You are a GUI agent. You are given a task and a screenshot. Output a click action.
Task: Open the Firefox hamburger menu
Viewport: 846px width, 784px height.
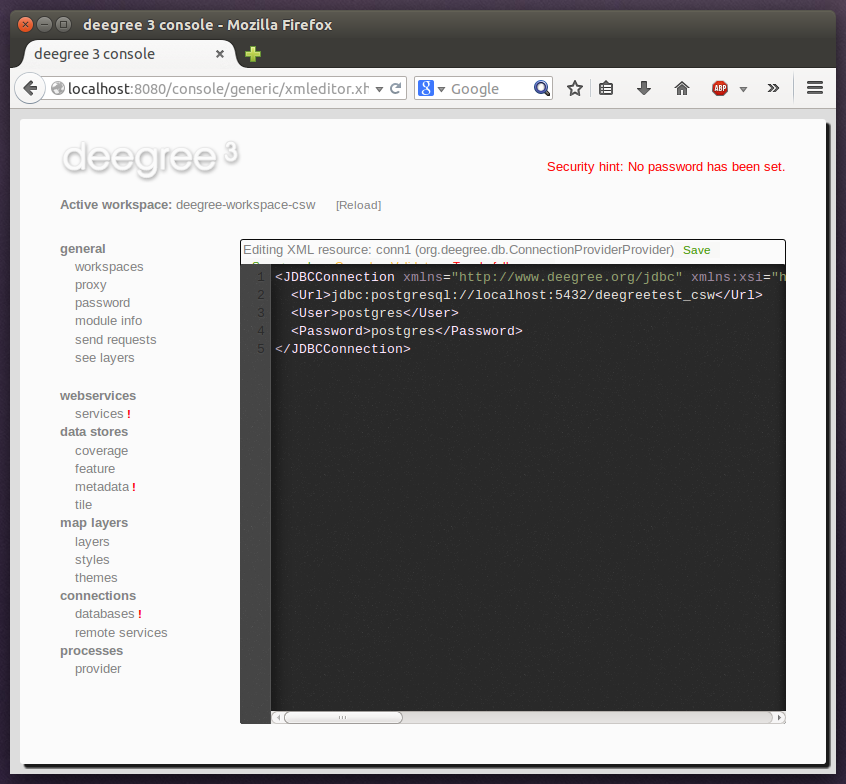click(815, 88)
